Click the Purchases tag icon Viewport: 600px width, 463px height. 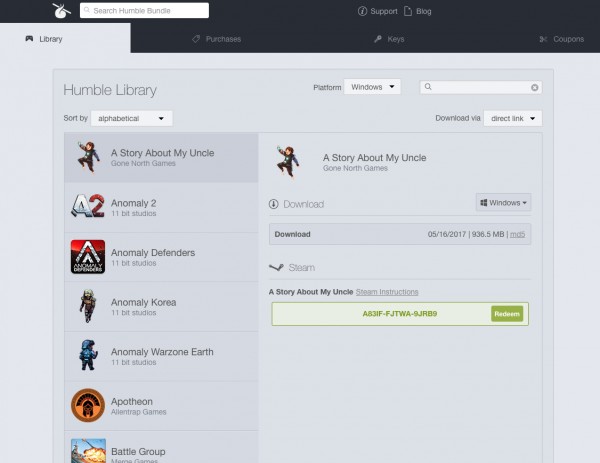[196, 39]
